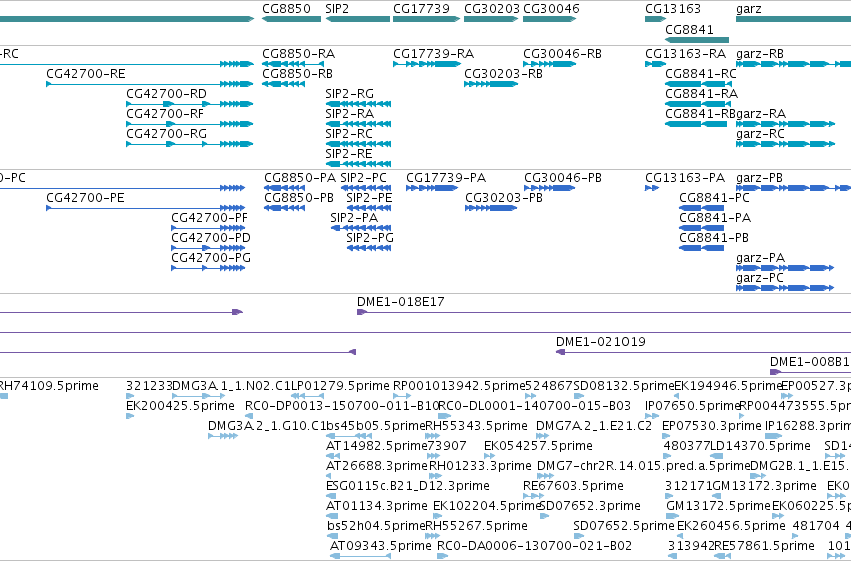Select transcript CG17739-RA

[x=427, y=64]
